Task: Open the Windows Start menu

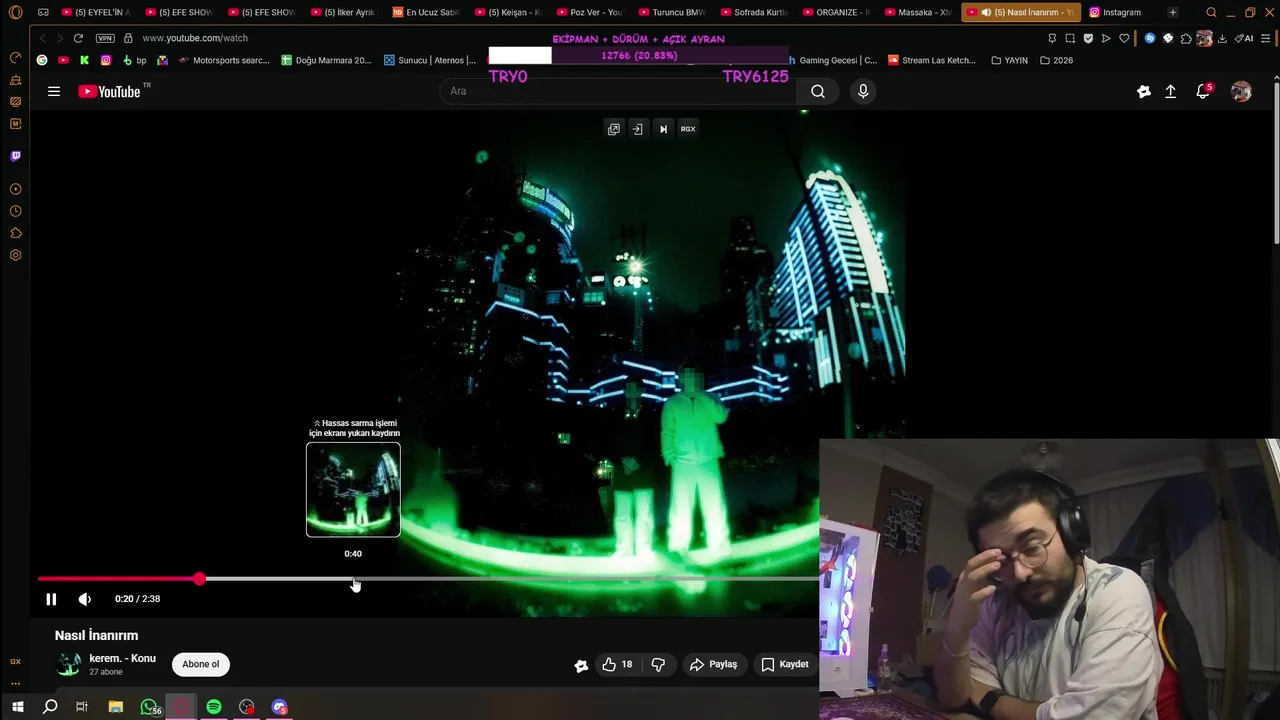Action: [x=17, y=707]
